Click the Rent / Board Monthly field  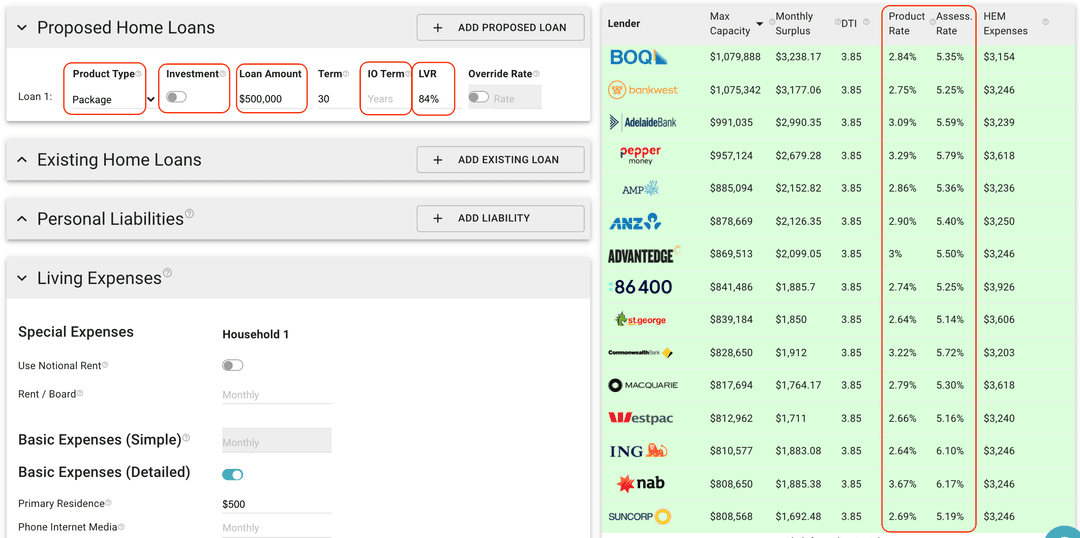276,395
